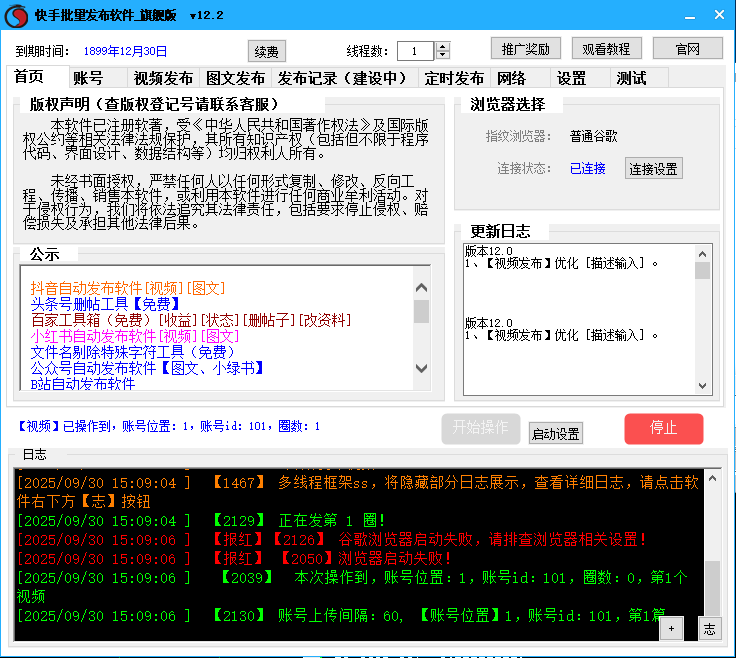Select the 图文发布 tab
Image resolution: width=736 pixels, height=658 pixels.
click(x=235, y=78)
